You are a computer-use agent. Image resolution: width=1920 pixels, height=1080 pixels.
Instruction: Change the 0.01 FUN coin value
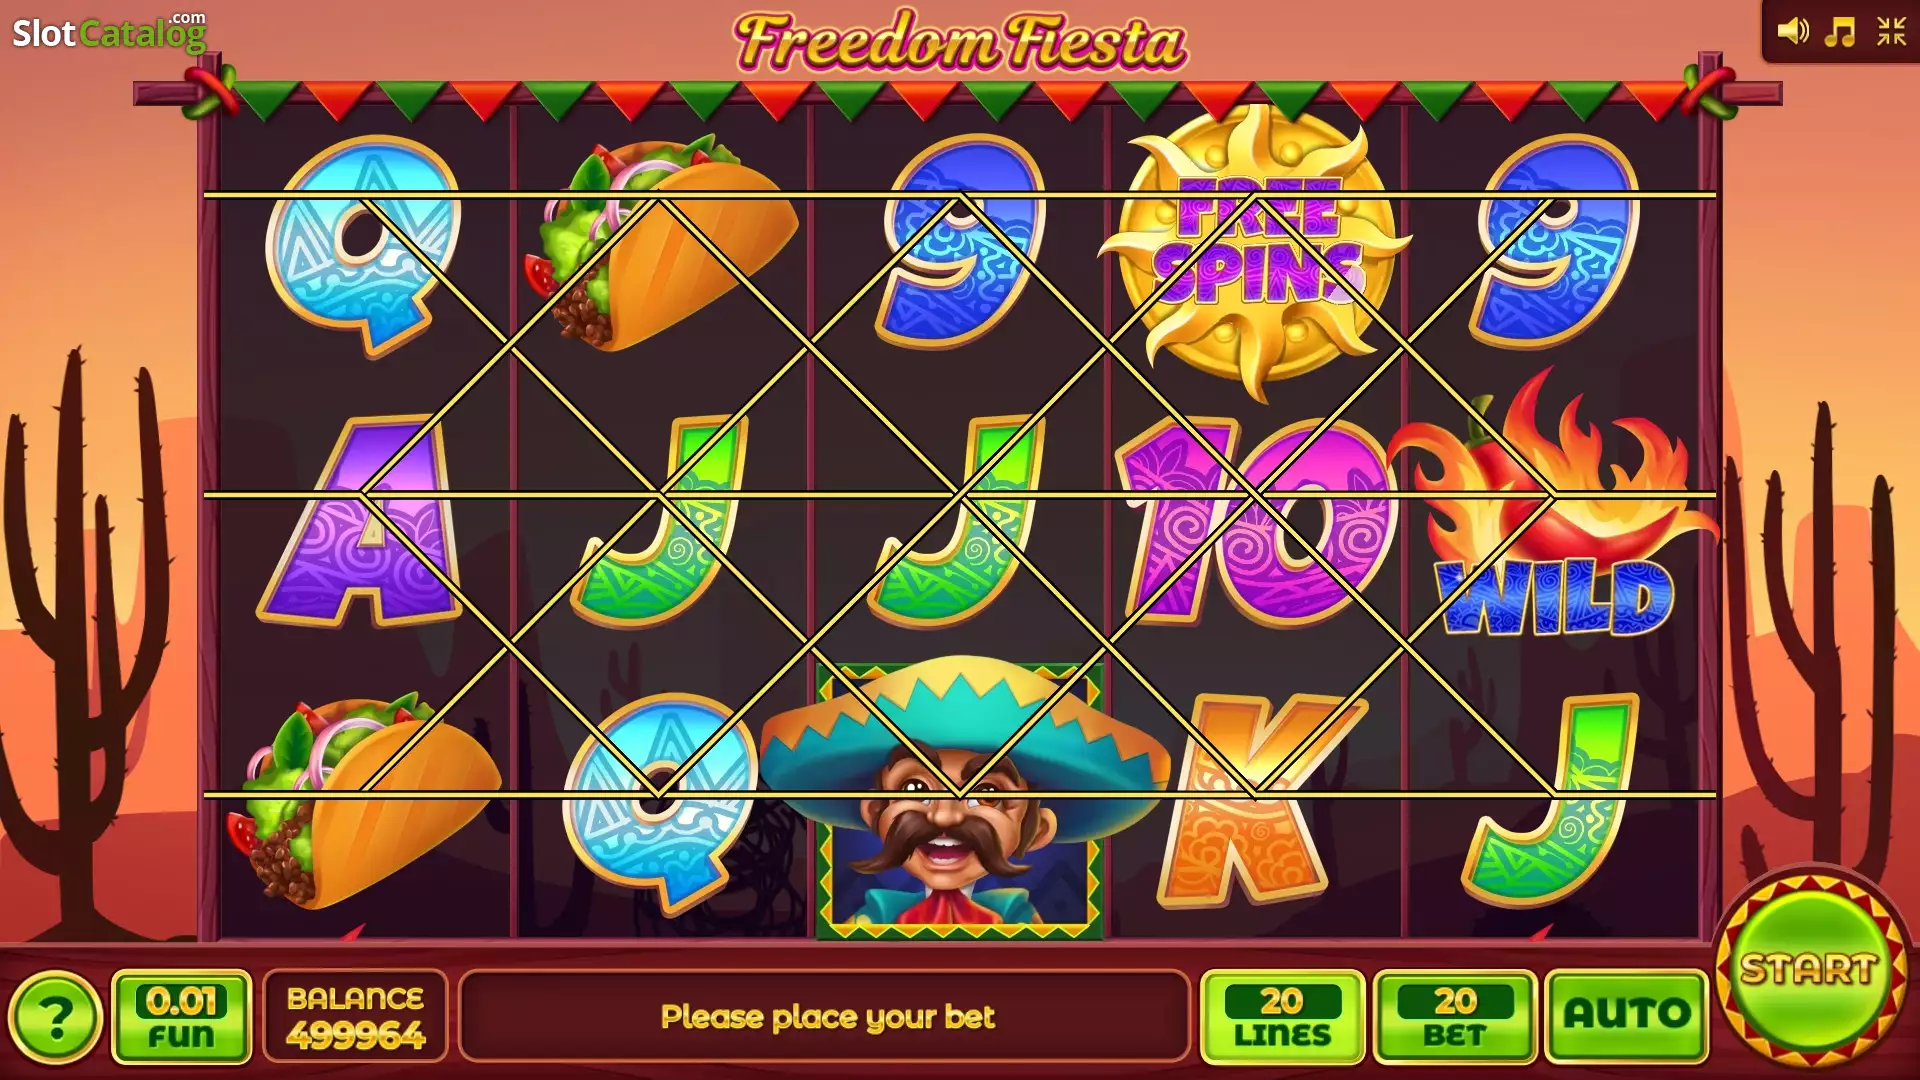tap(181, 1016)
